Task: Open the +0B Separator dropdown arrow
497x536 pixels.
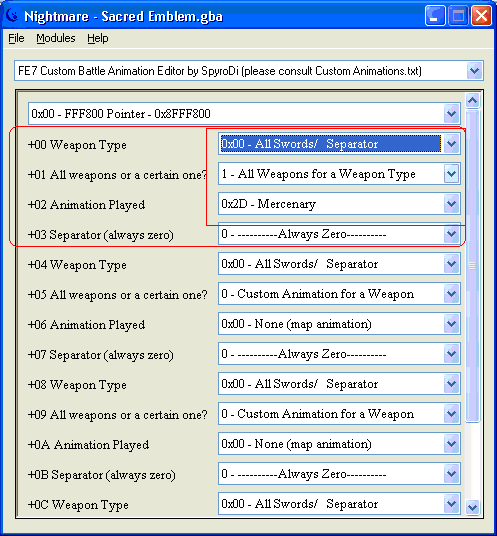Action: click(x=452, y=474)
